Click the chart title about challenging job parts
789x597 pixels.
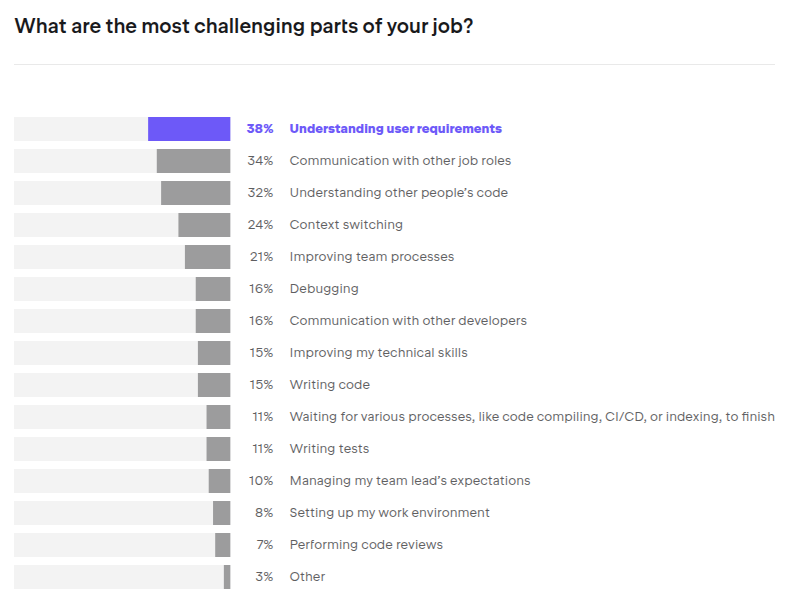(x=244, y=26)
